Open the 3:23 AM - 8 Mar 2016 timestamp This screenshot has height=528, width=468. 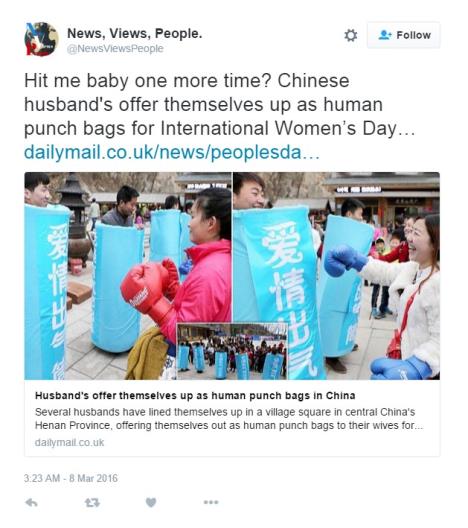pyautogui.click(x=71, y=478)
